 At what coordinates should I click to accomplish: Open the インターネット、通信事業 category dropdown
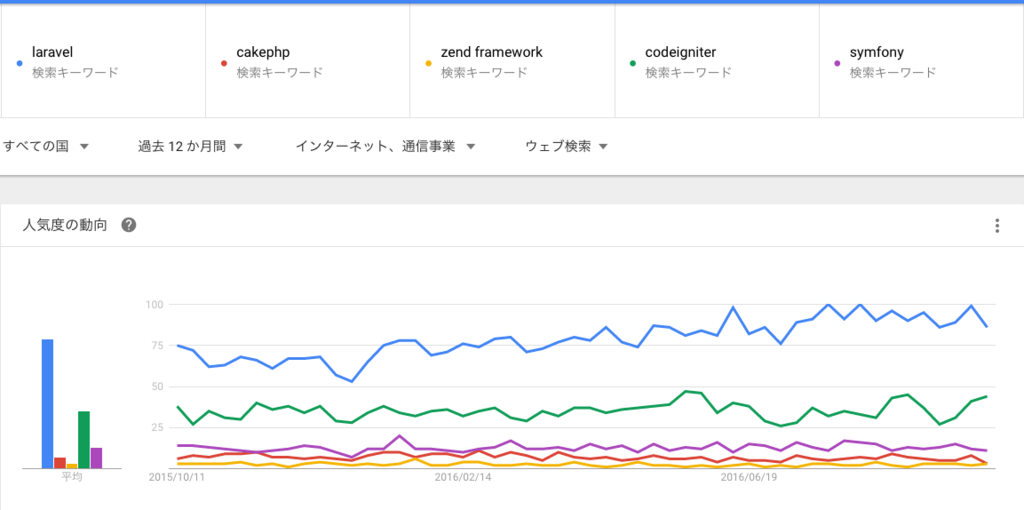(x=385, y=146)
